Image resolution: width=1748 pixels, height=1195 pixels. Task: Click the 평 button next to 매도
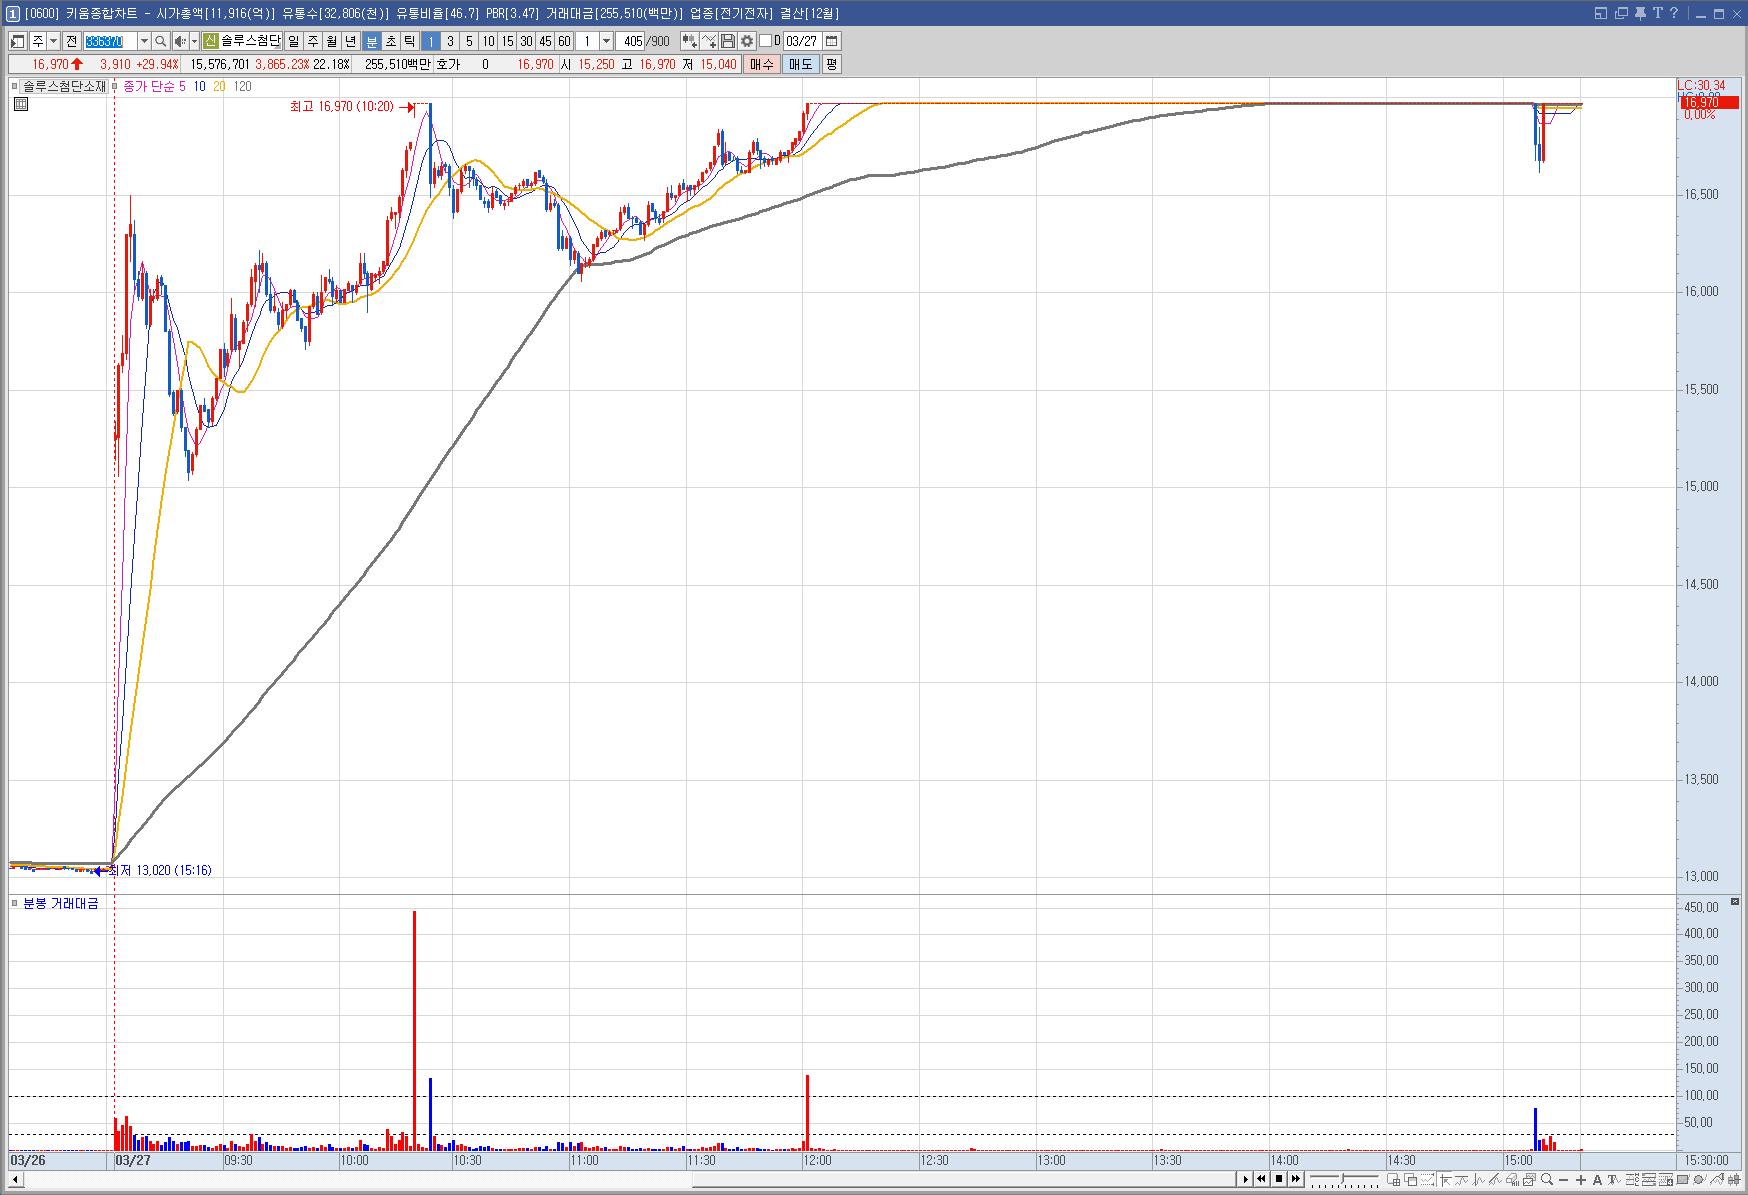pyautogui.click(x=832, y=64)
